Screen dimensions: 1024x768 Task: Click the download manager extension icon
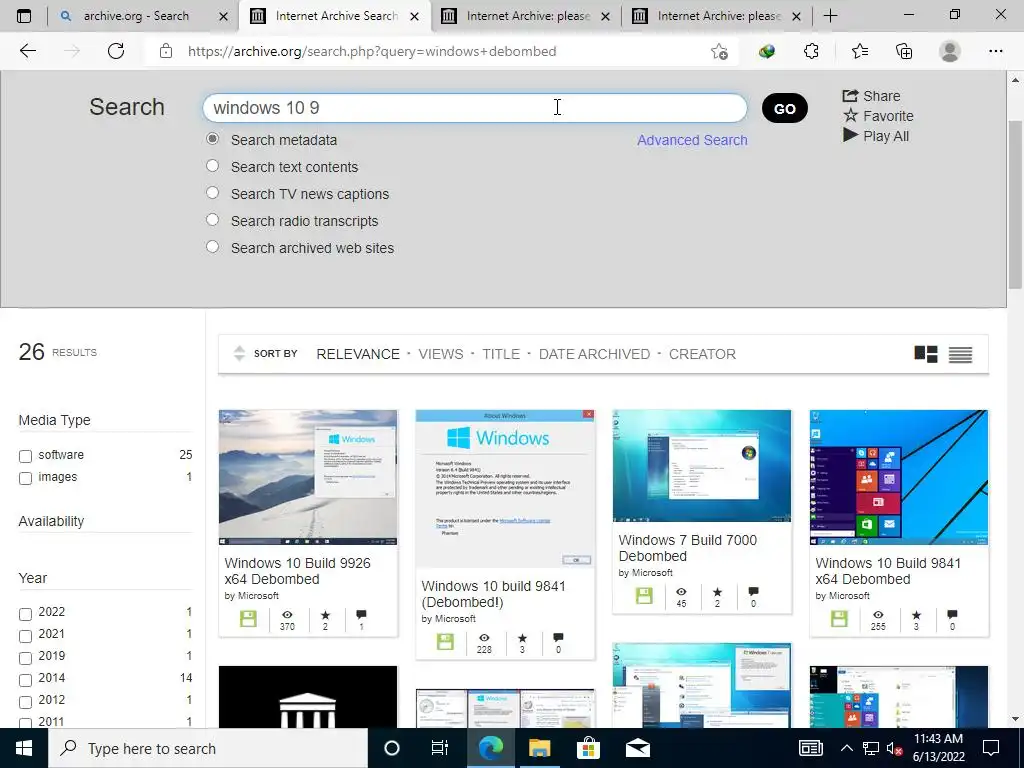coord(767,51)
